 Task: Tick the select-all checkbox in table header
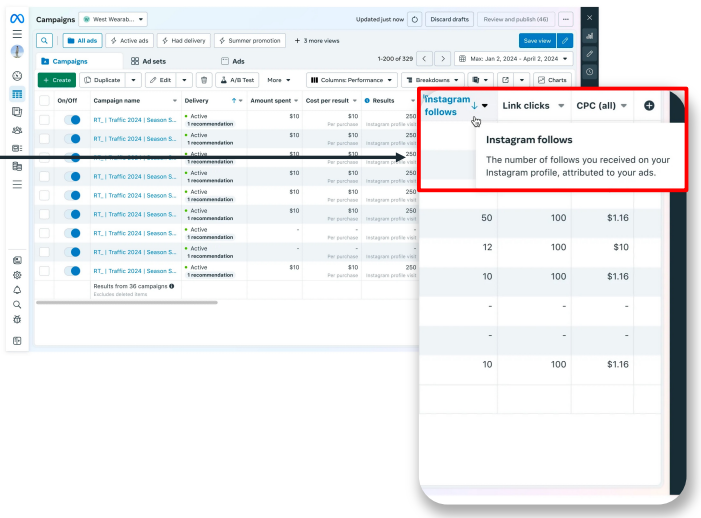point(44,101)
